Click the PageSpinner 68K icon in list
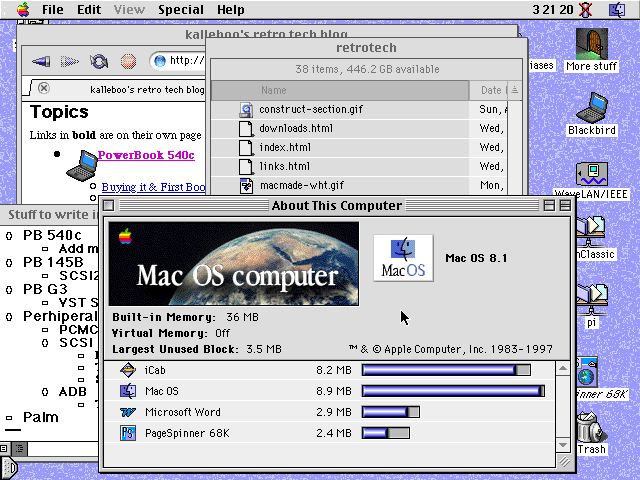 click(128, 433)
